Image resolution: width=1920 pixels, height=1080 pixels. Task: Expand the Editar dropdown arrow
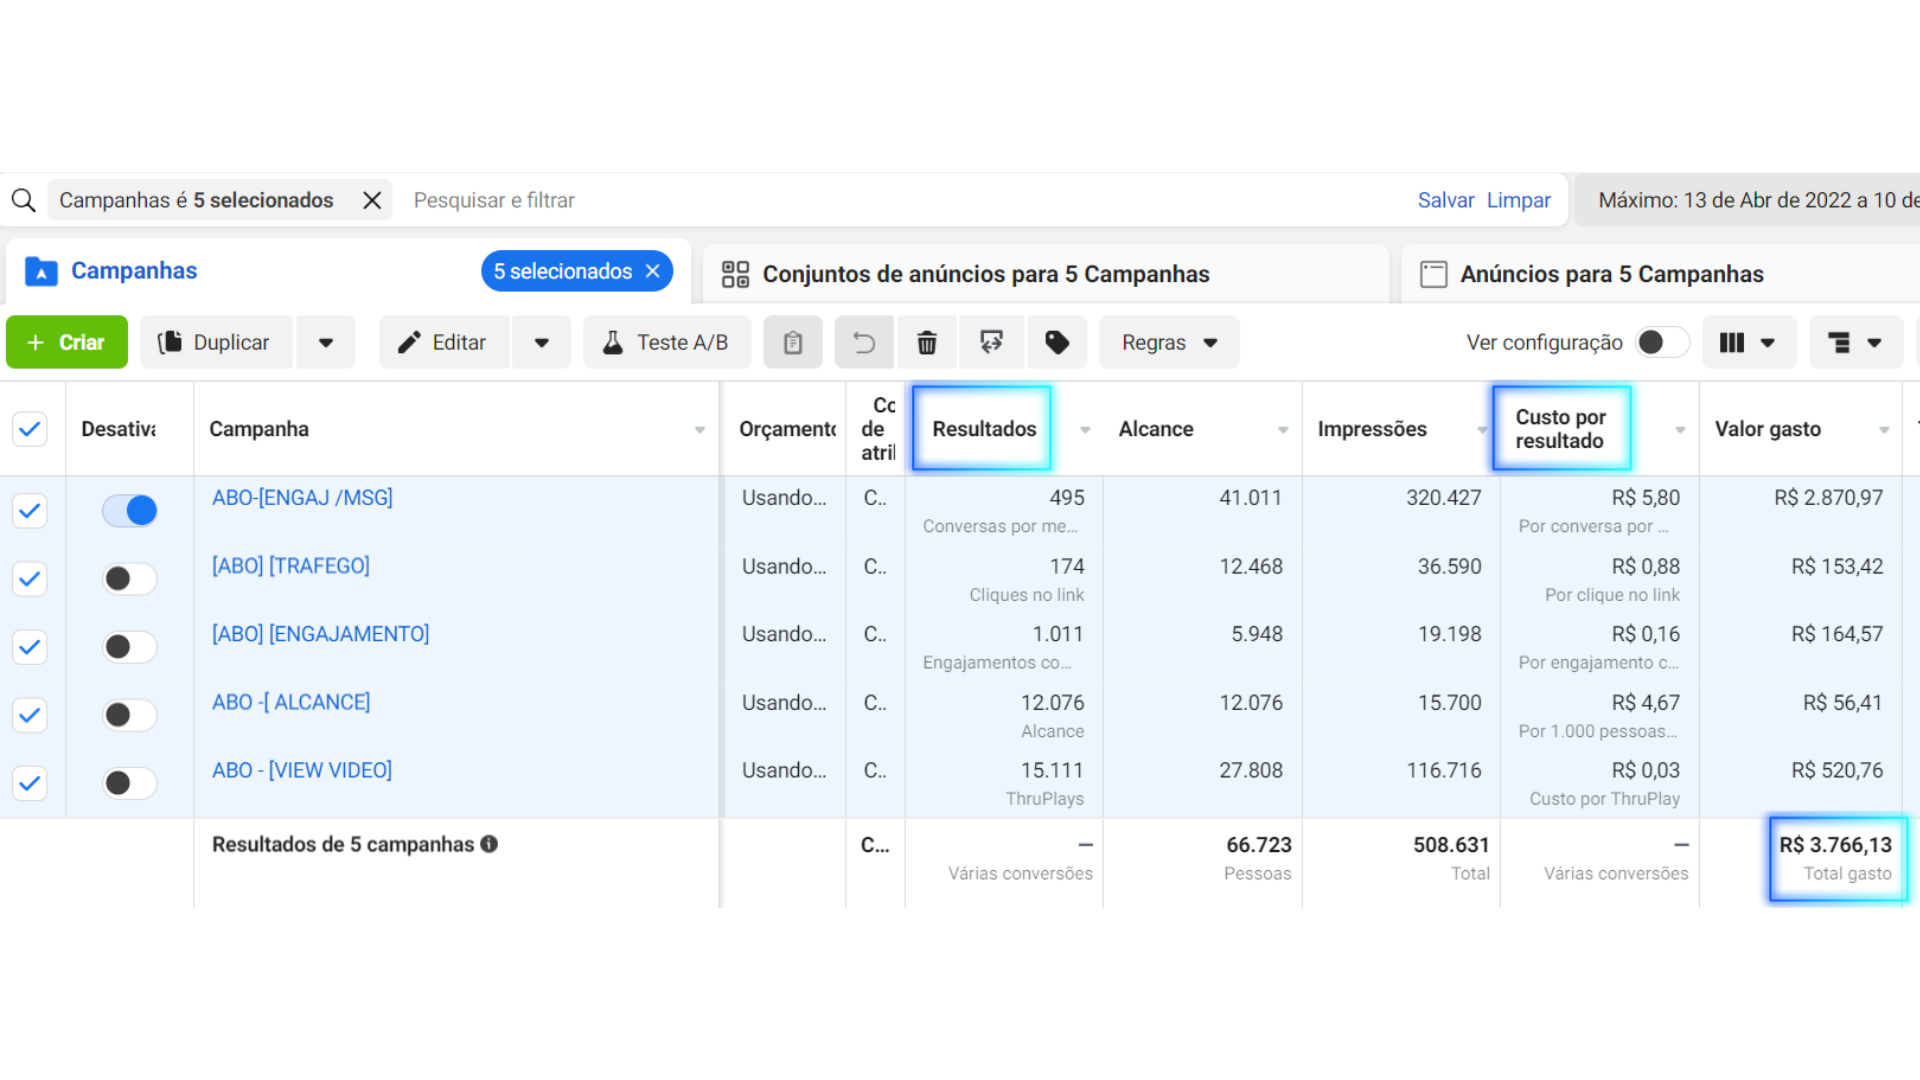tap(541, 343)
